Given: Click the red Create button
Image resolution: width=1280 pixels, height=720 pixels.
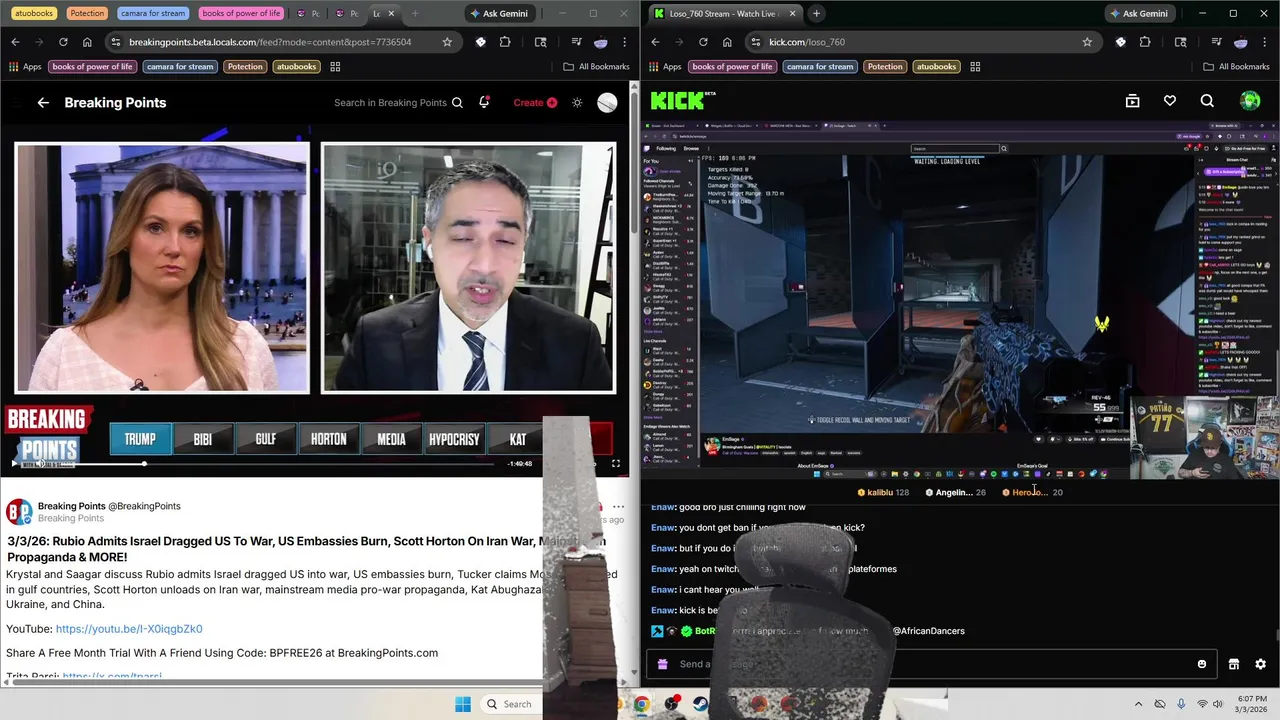Looking at the screenshot, I should pos(535,102).
